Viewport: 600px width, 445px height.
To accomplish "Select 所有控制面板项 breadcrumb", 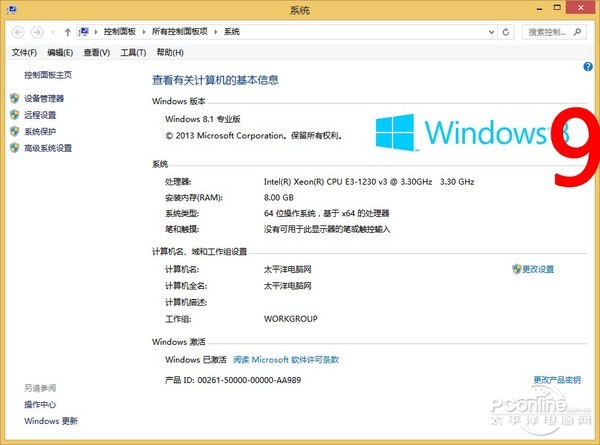I will click(x=179, y=31).
